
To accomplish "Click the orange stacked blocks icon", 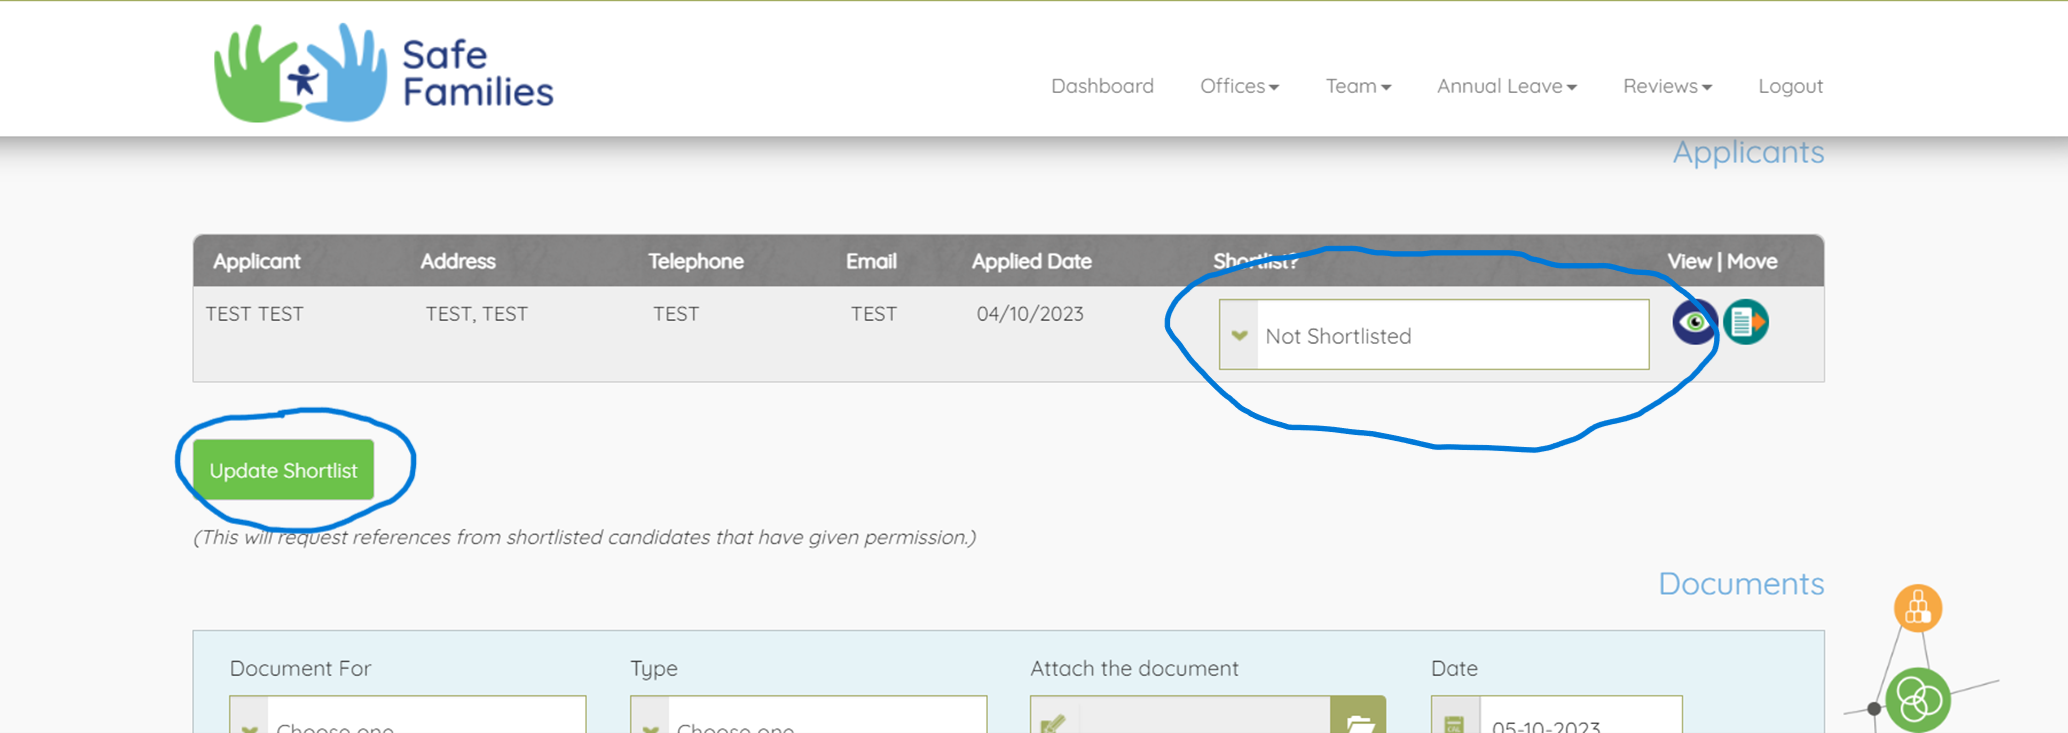I will 1917,608.
